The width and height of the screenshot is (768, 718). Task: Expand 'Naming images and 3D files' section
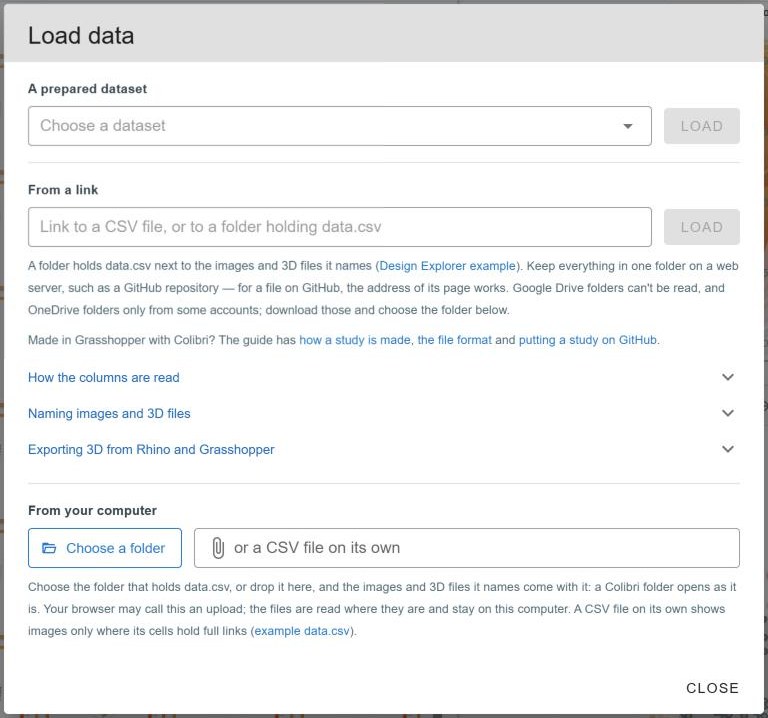pos(384,413)
